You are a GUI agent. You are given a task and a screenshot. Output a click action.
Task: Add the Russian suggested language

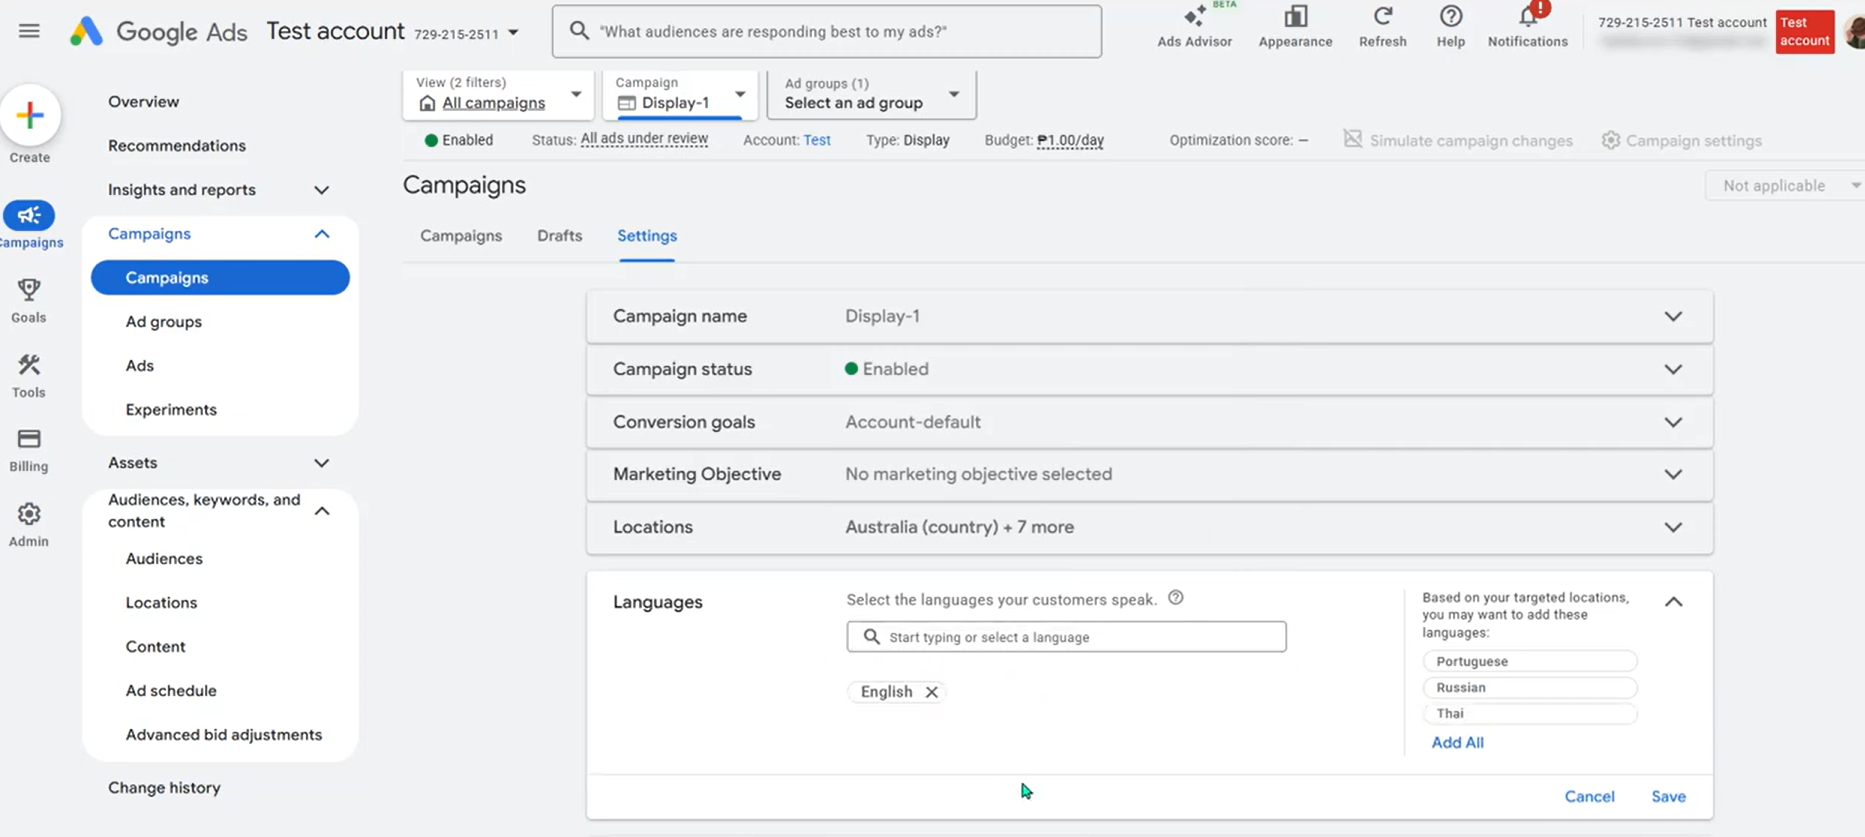coord(1529,687)
